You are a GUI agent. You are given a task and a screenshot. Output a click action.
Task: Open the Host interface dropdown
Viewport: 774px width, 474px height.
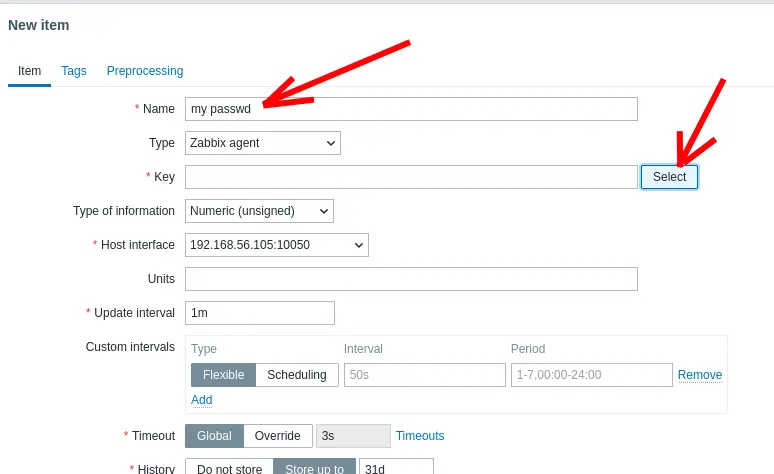[x=277, y=245]
